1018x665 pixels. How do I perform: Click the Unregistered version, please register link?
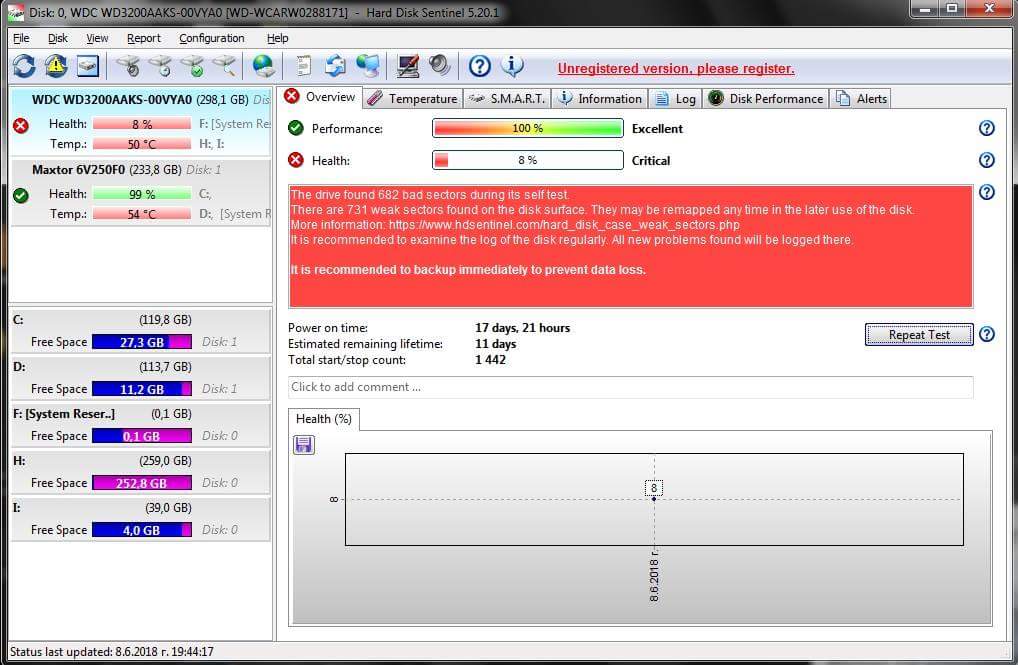click(x=676, y=68)
